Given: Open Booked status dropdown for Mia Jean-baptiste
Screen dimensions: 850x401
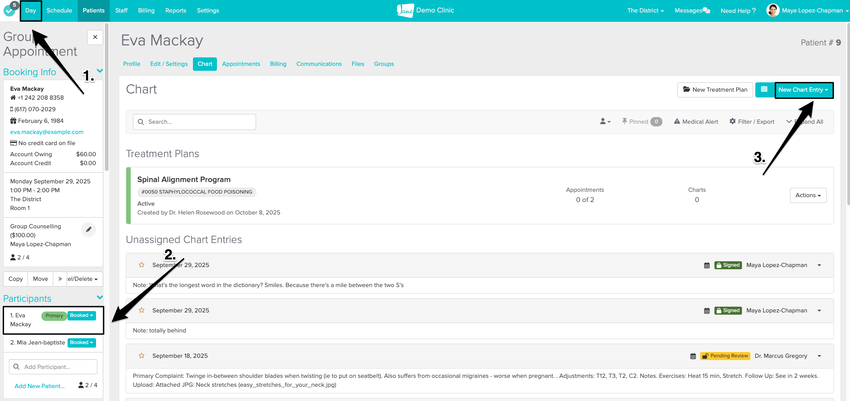Looking at the screenshot, I should [x=82, y=343].
